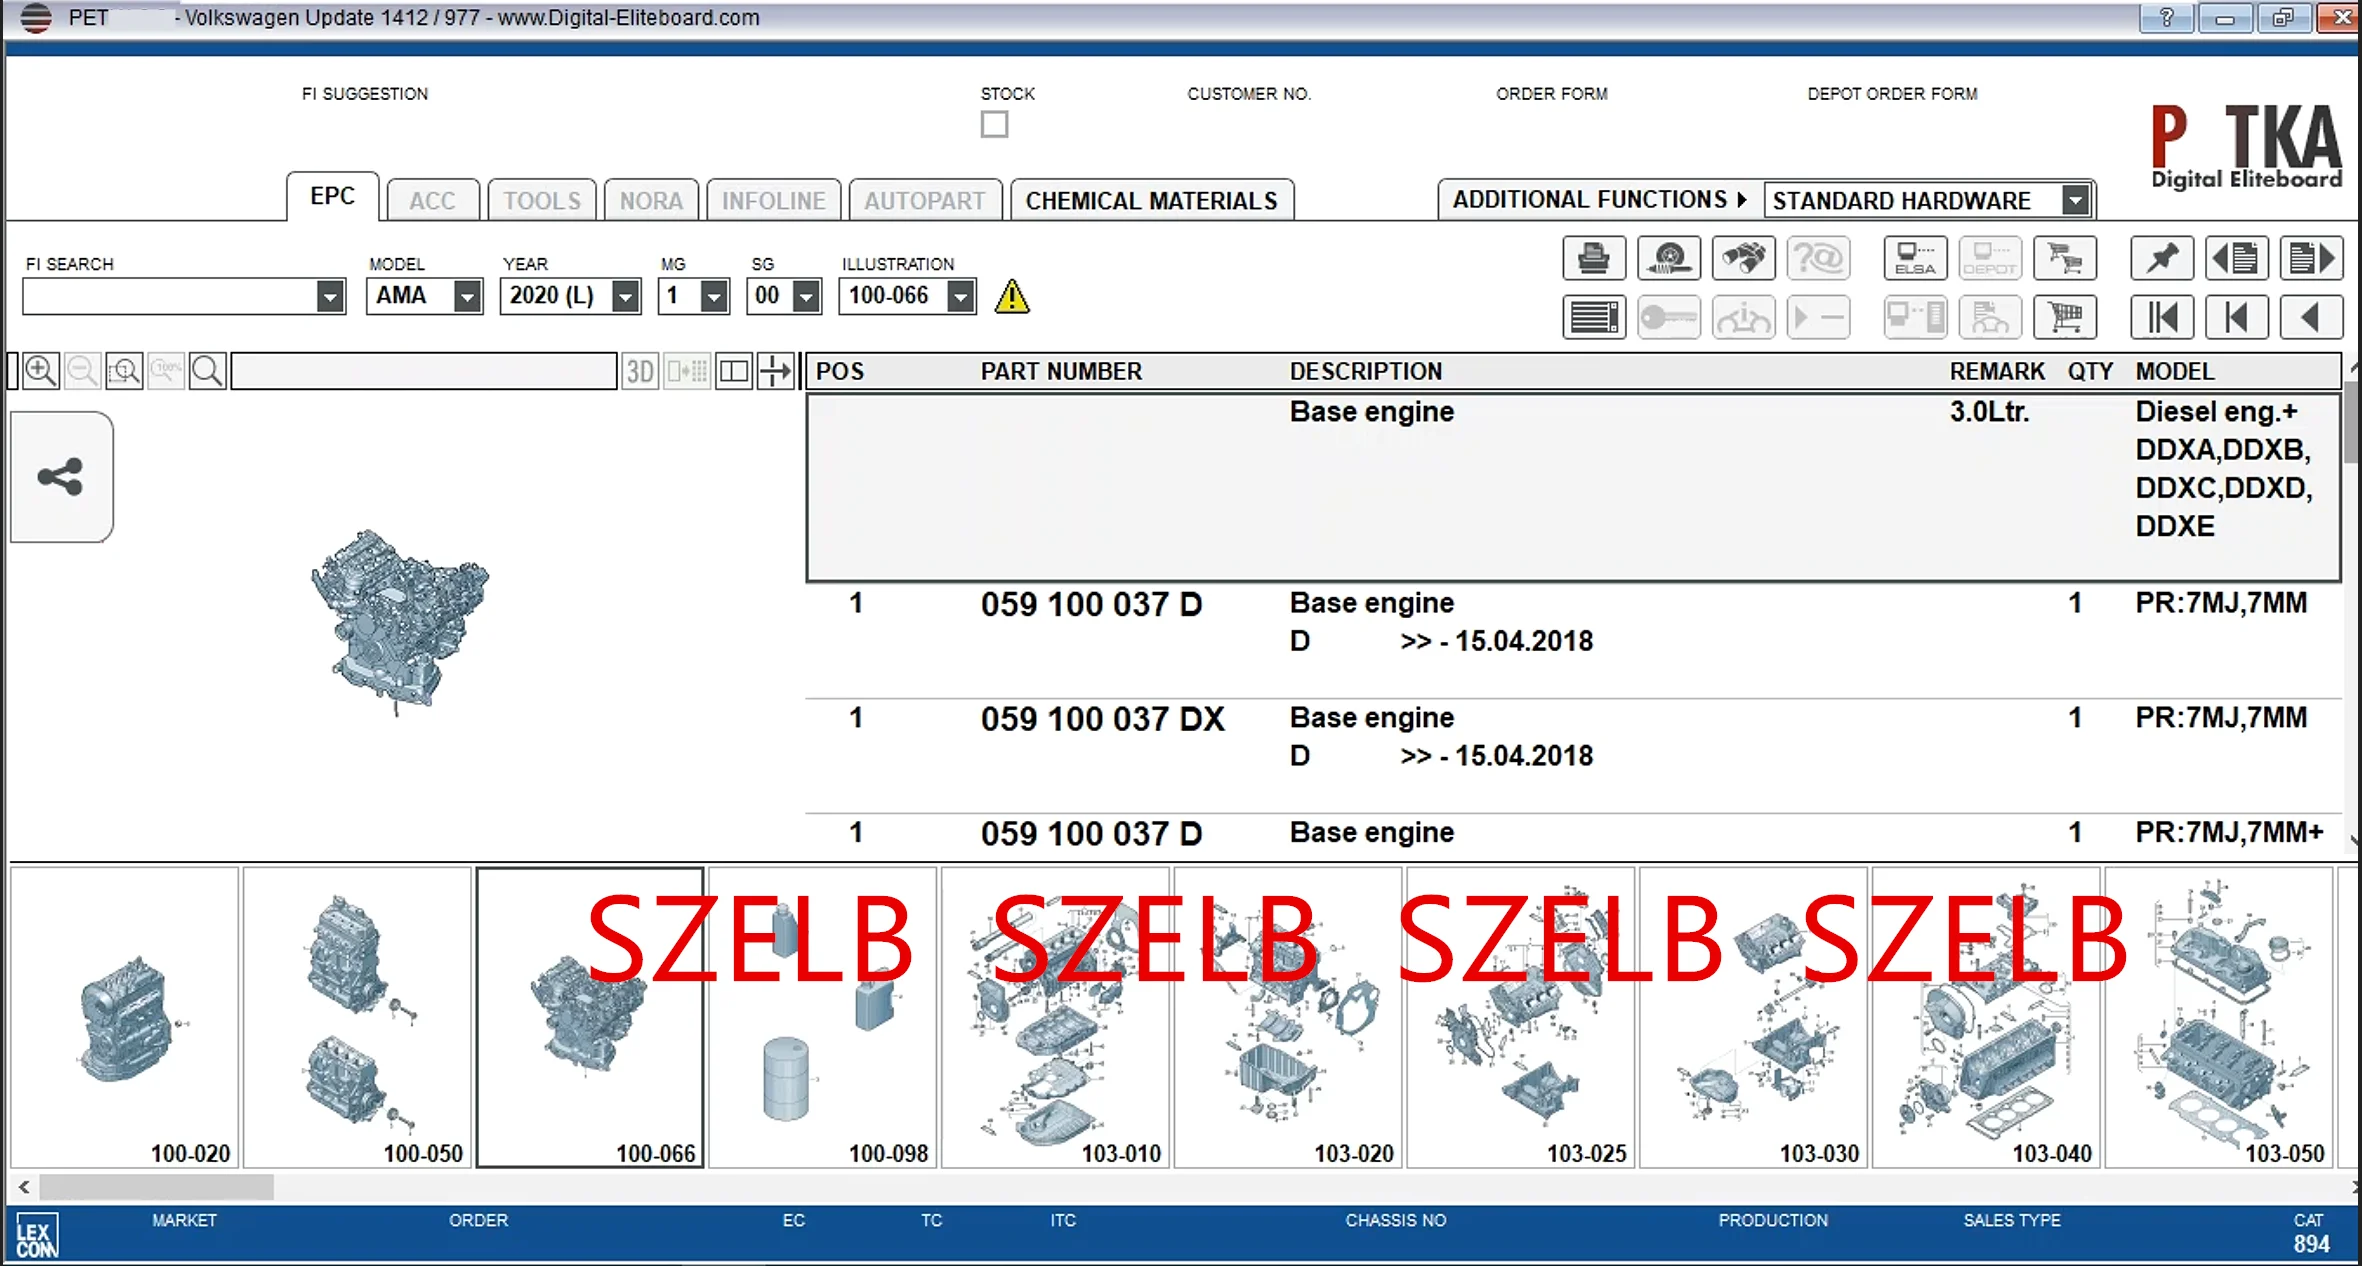This screenshot has width=2362, height=1266.
Task: Click ADDITIONAL FUNCTIONS button
Action: (1598, 200)
